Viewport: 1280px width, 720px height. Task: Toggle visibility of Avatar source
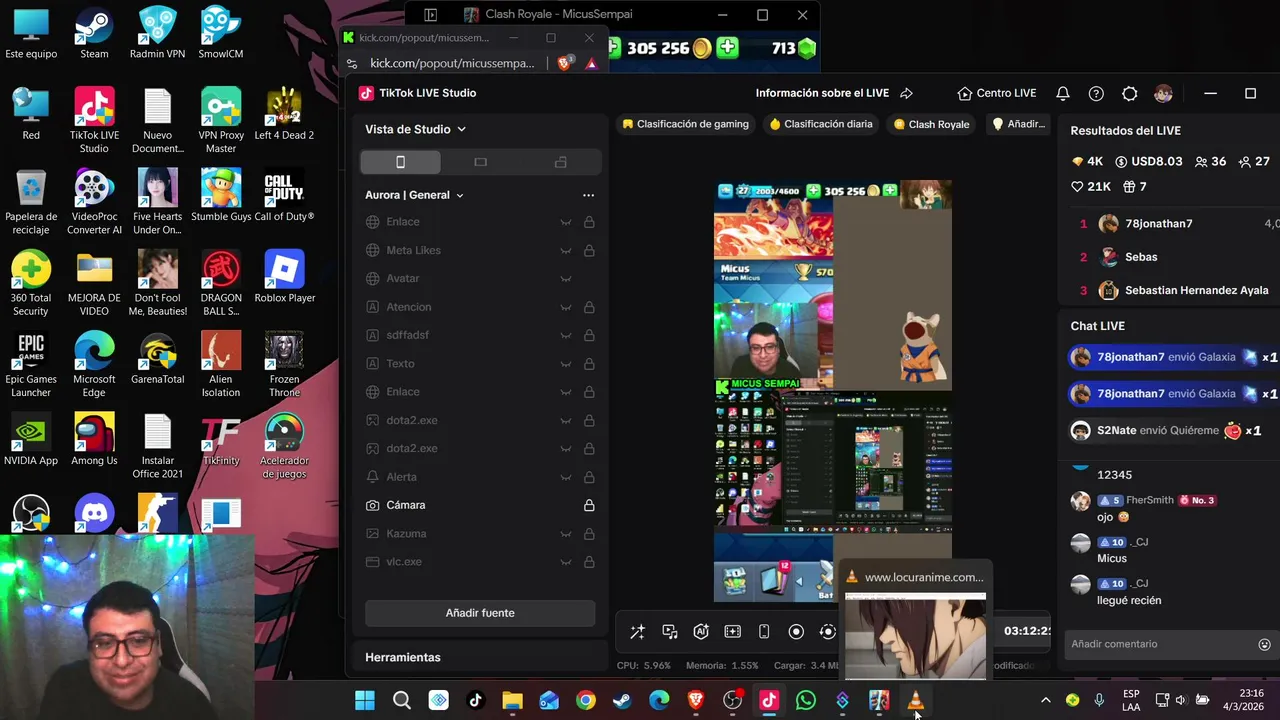tap(565, 278)
